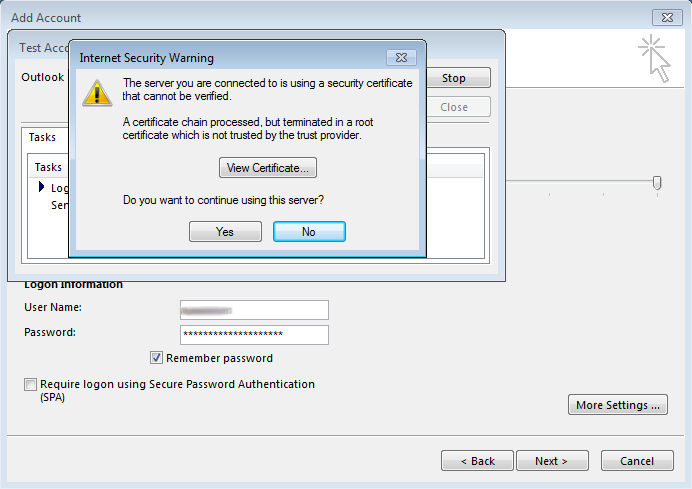Switch to the Tasks tab
Screen dimensions: 692x489
(43, 137)
